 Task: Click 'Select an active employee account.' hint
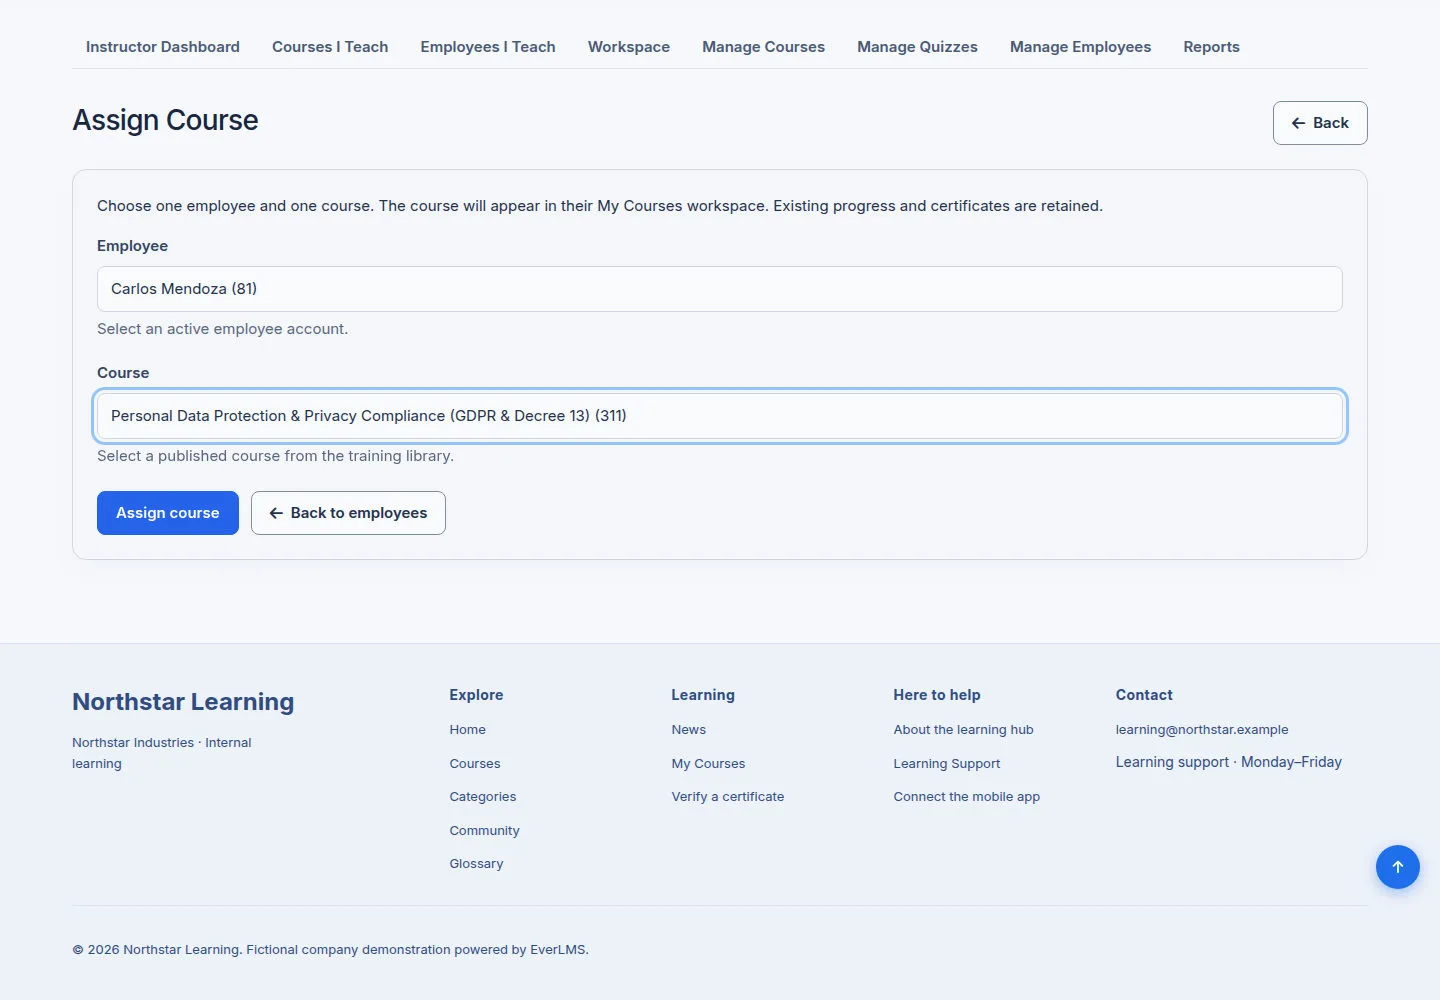[222, 329]
